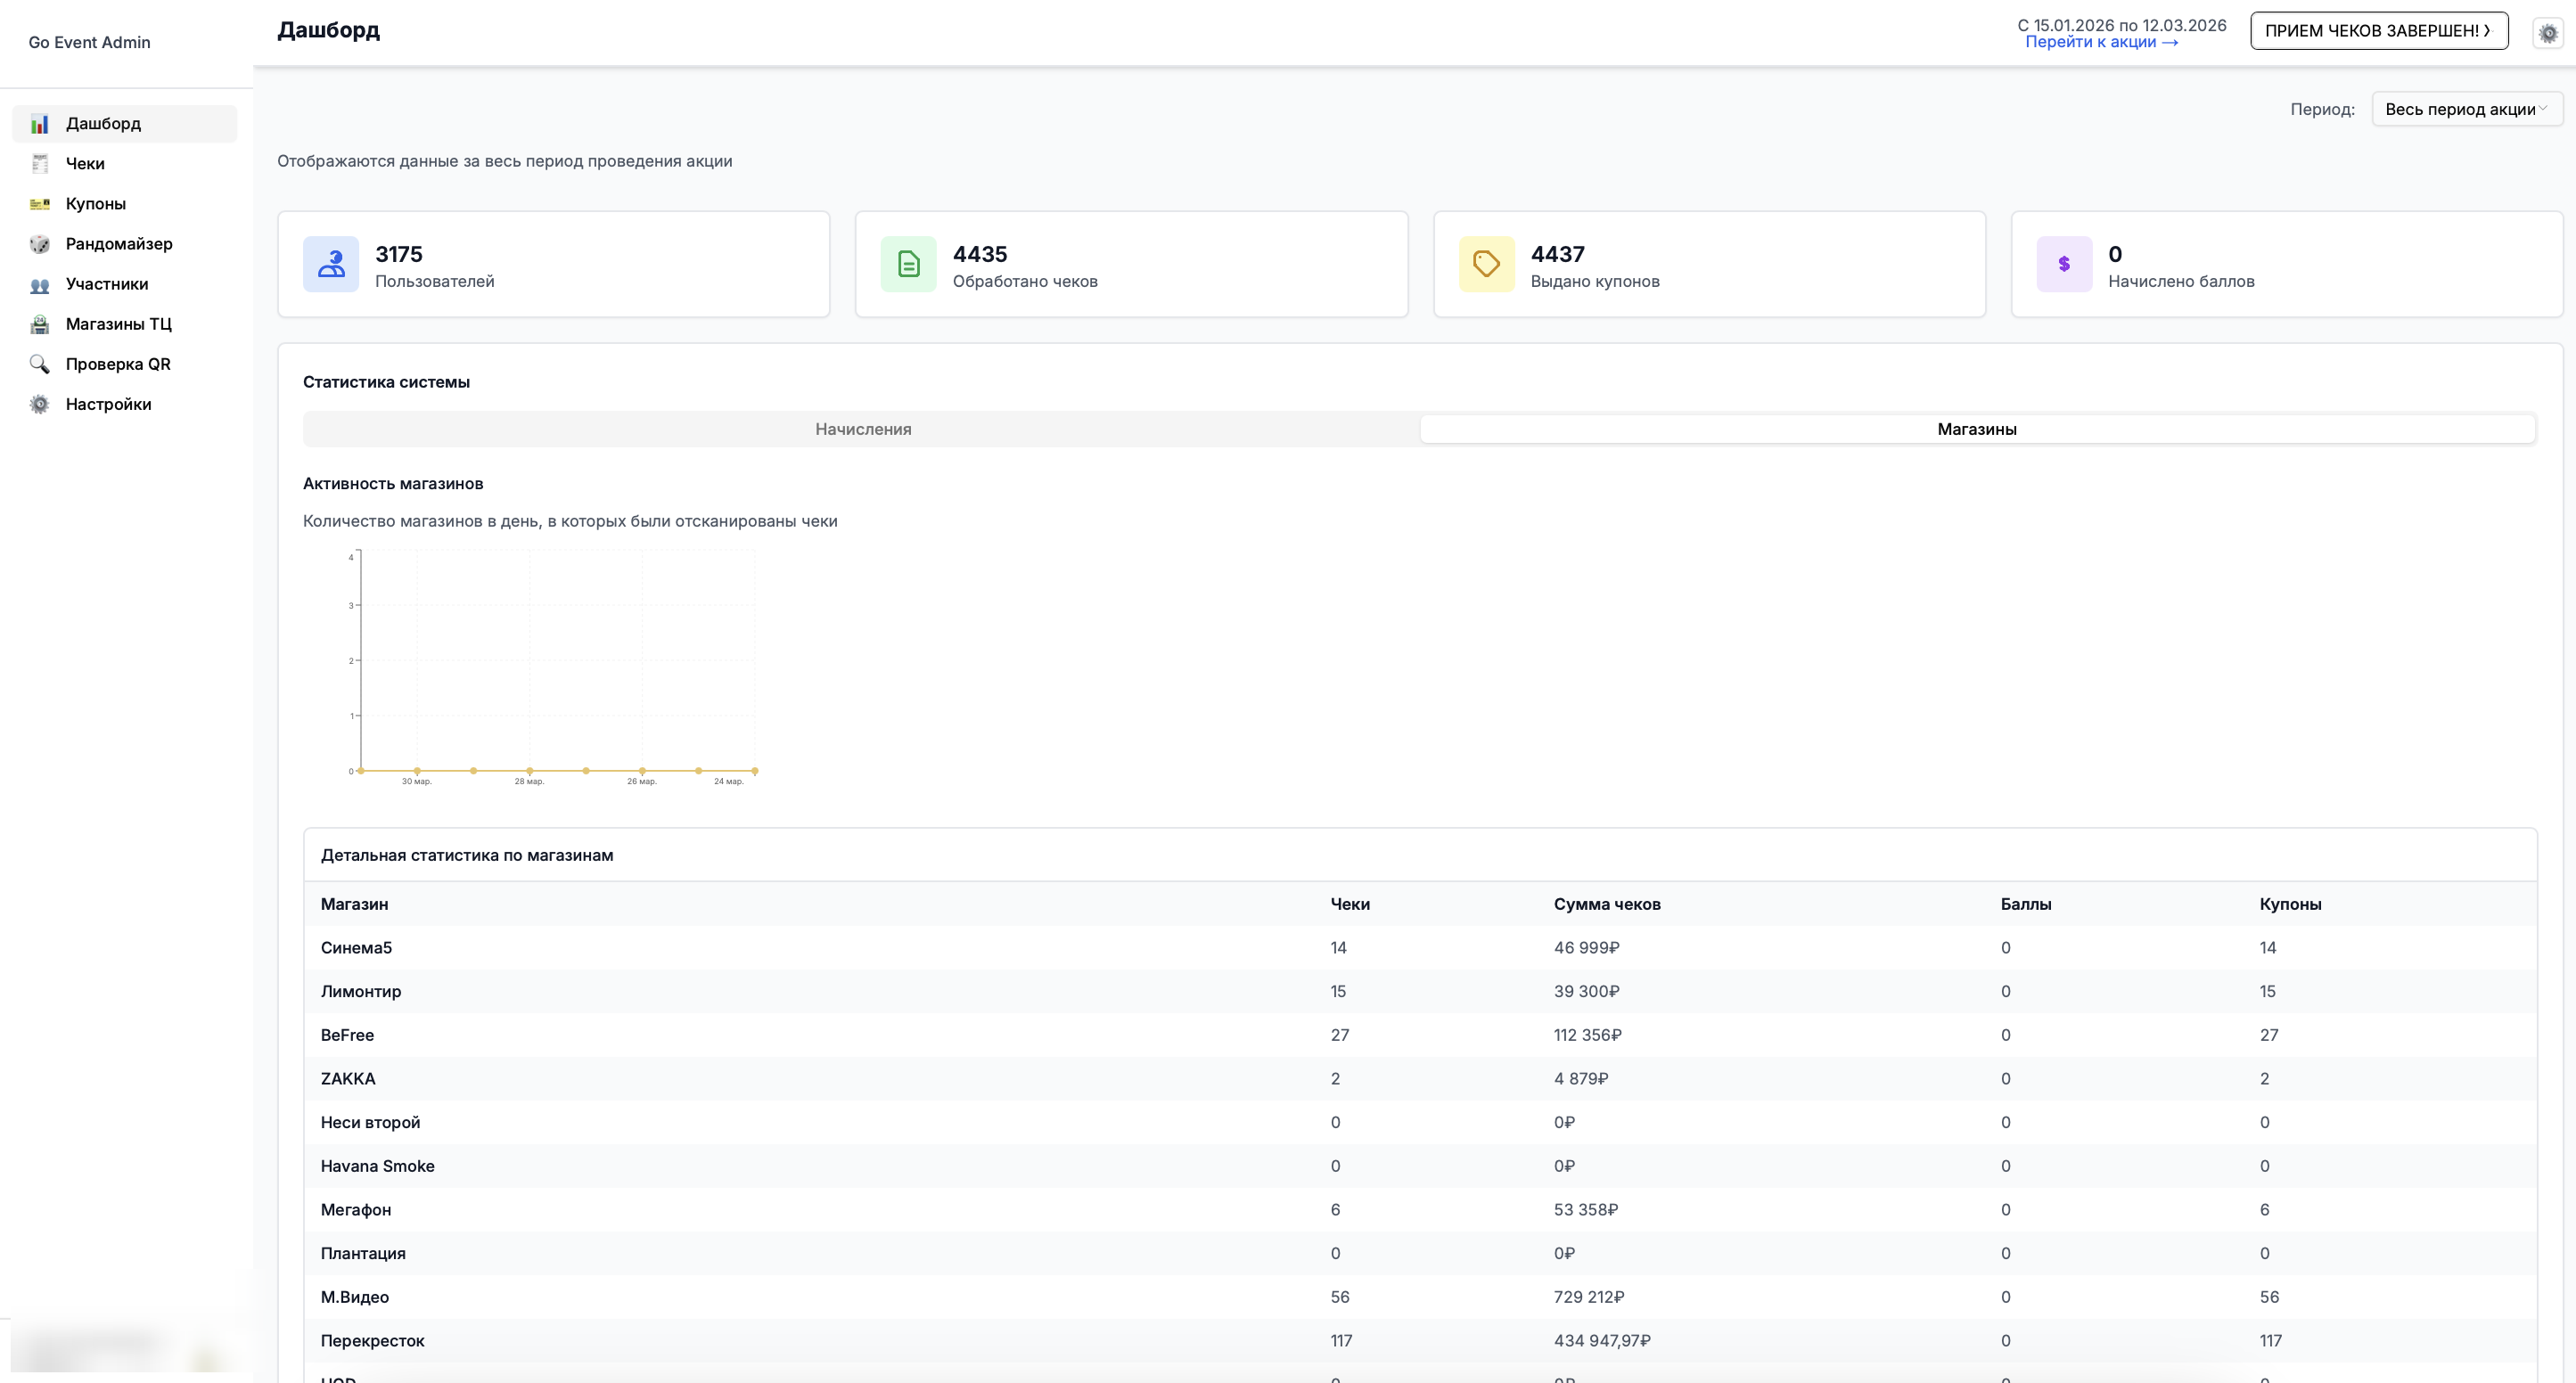Click the 24 мар. chart axis label
Screen dimensions: 2576x1383
tap(728, 782)
